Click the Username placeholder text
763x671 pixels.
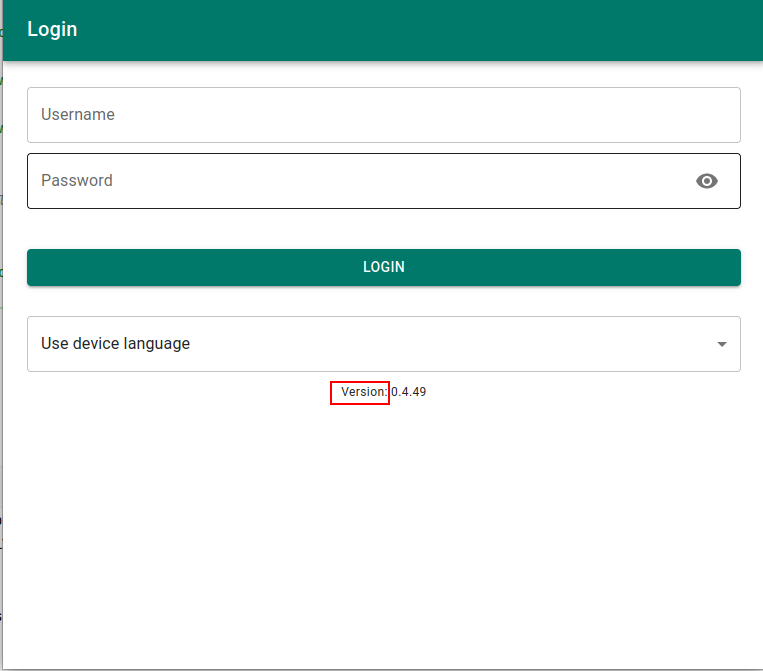78,115
